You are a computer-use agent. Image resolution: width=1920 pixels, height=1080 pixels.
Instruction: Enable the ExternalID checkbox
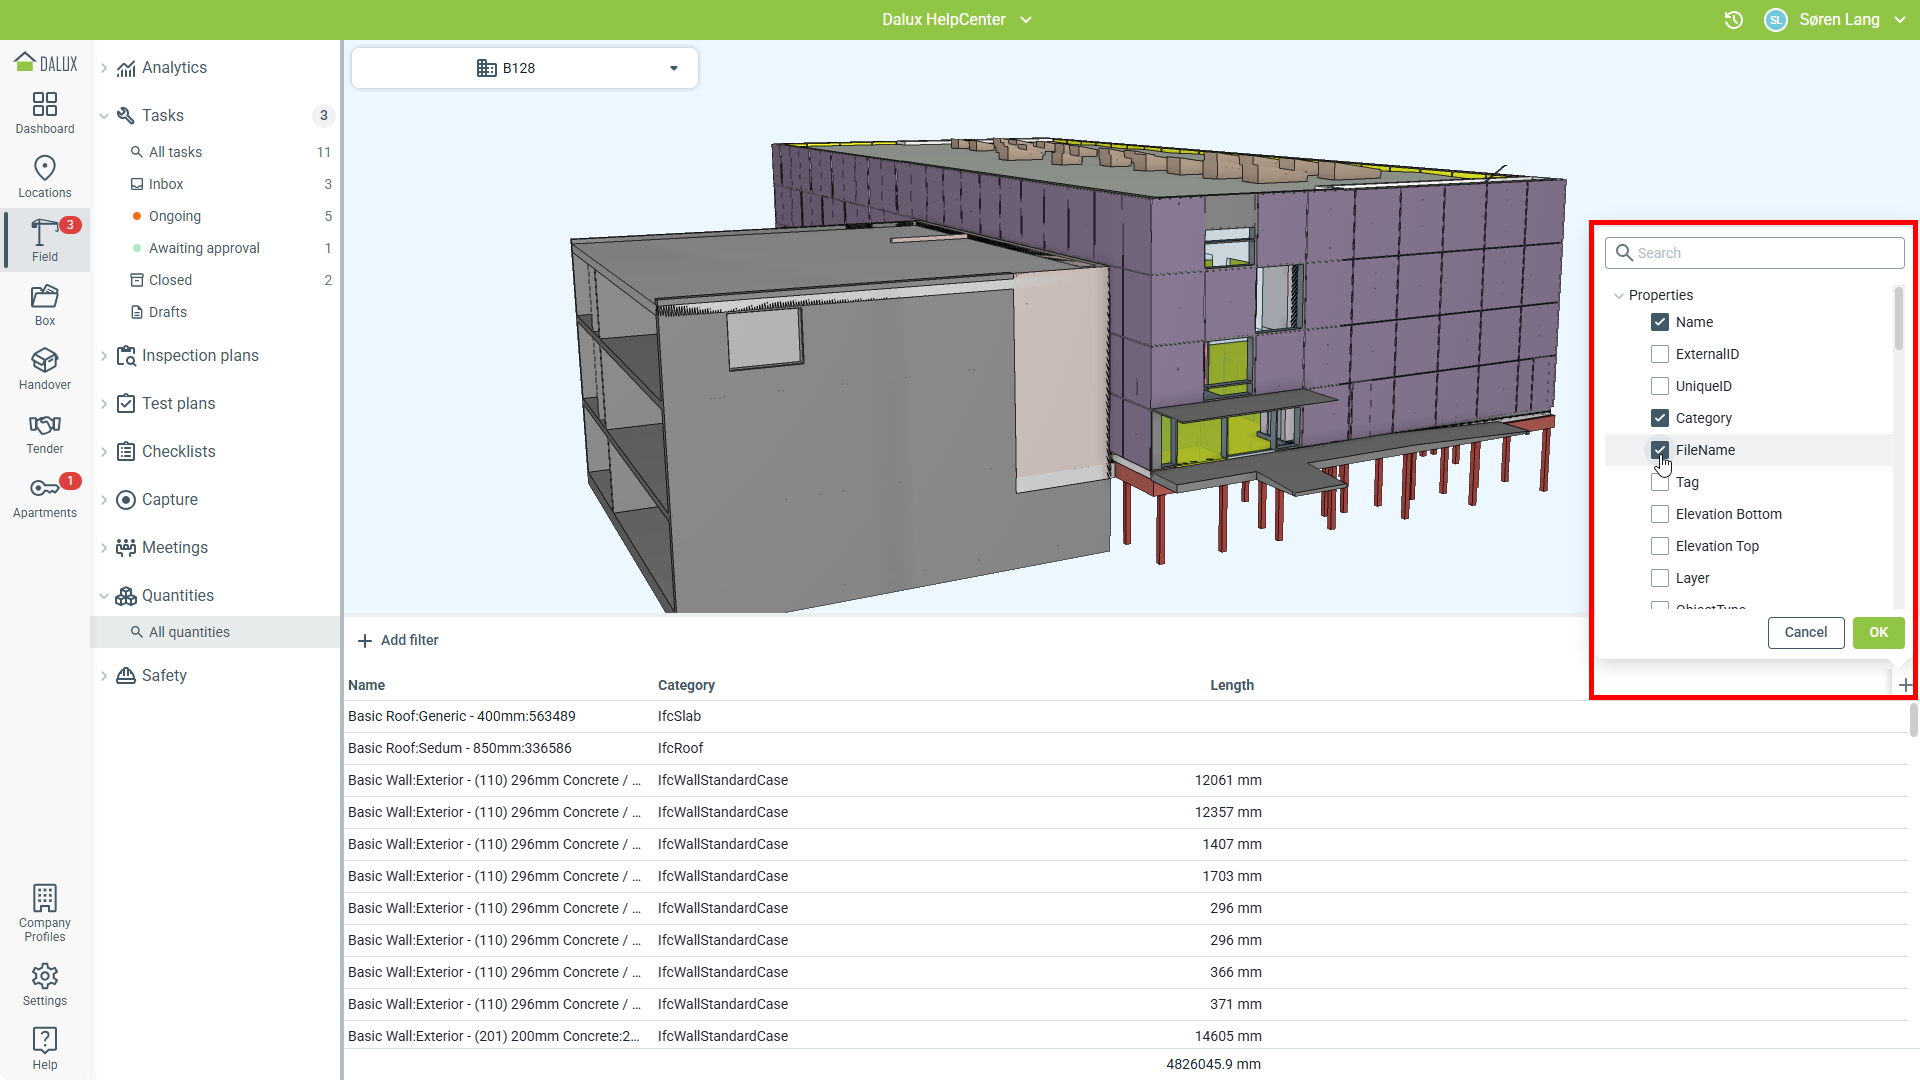[1660, 354]
